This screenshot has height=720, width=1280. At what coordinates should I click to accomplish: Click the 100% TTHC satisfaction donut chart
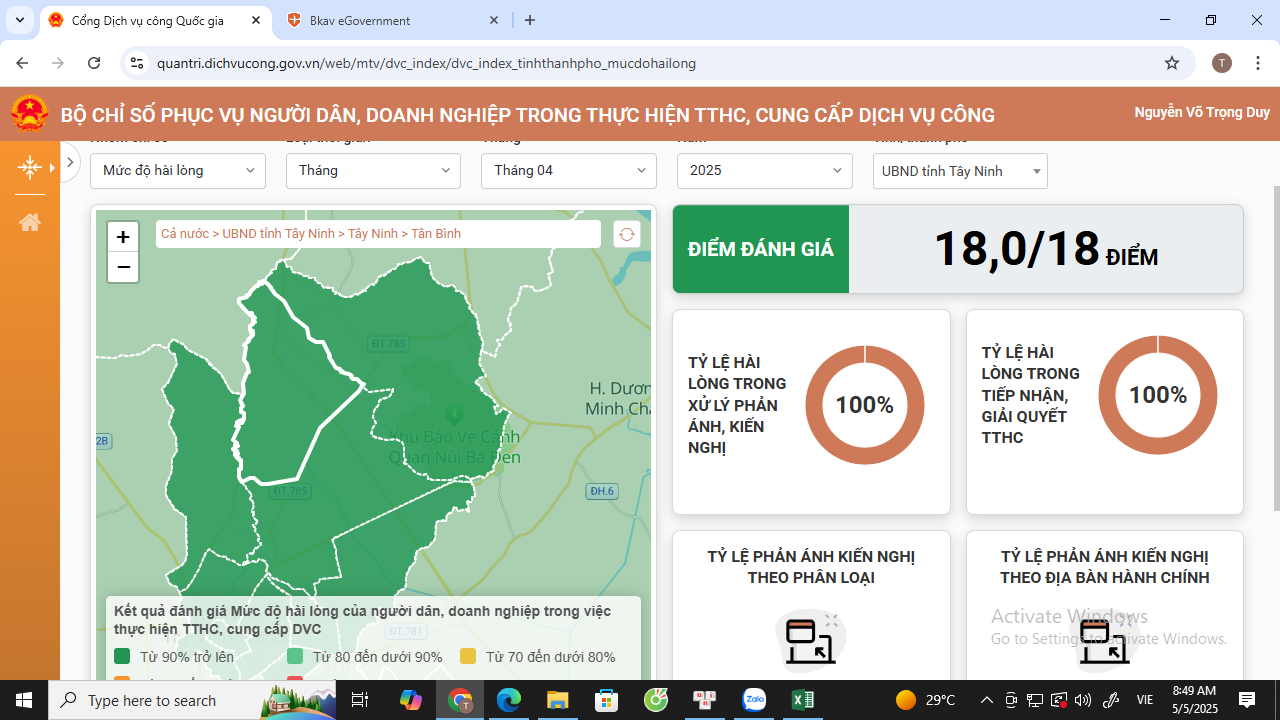coord(1157,395)
